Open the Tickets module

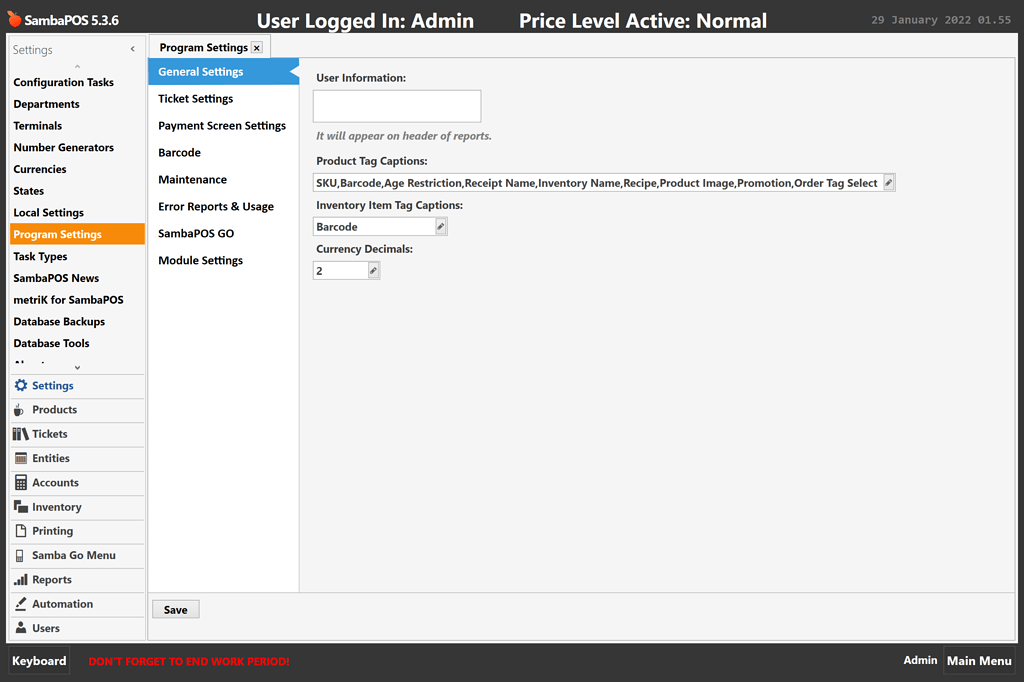point(78,434)
